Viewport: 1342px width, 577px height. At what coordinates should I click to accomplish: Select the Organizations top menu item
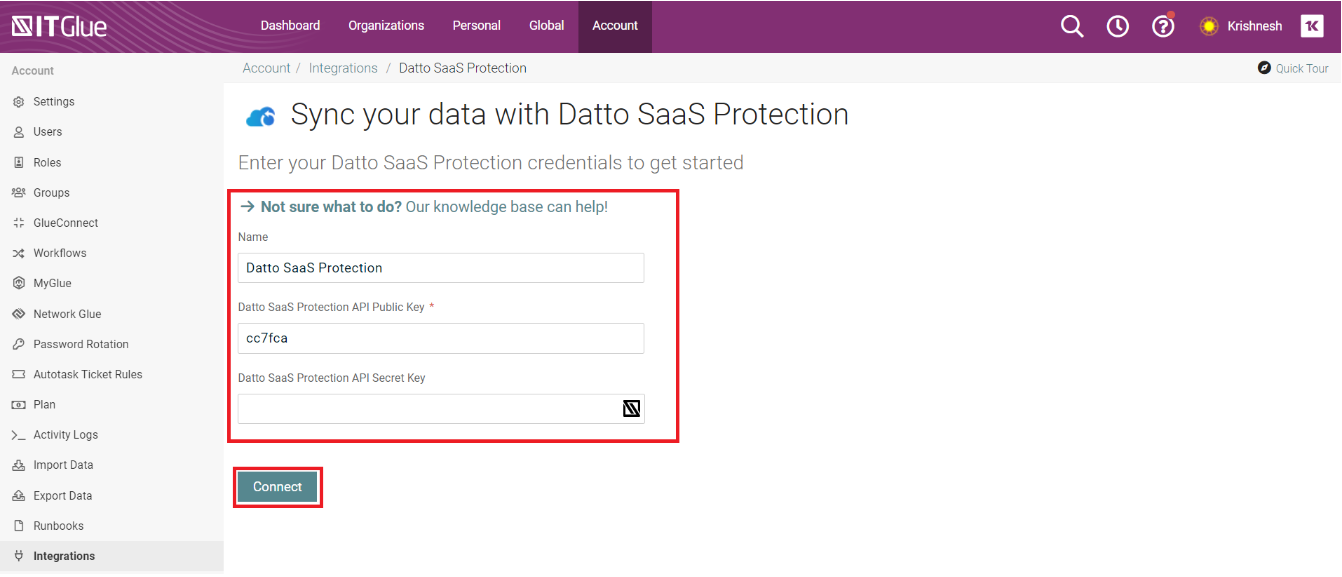pyautogui.click(x=386, y=26)
